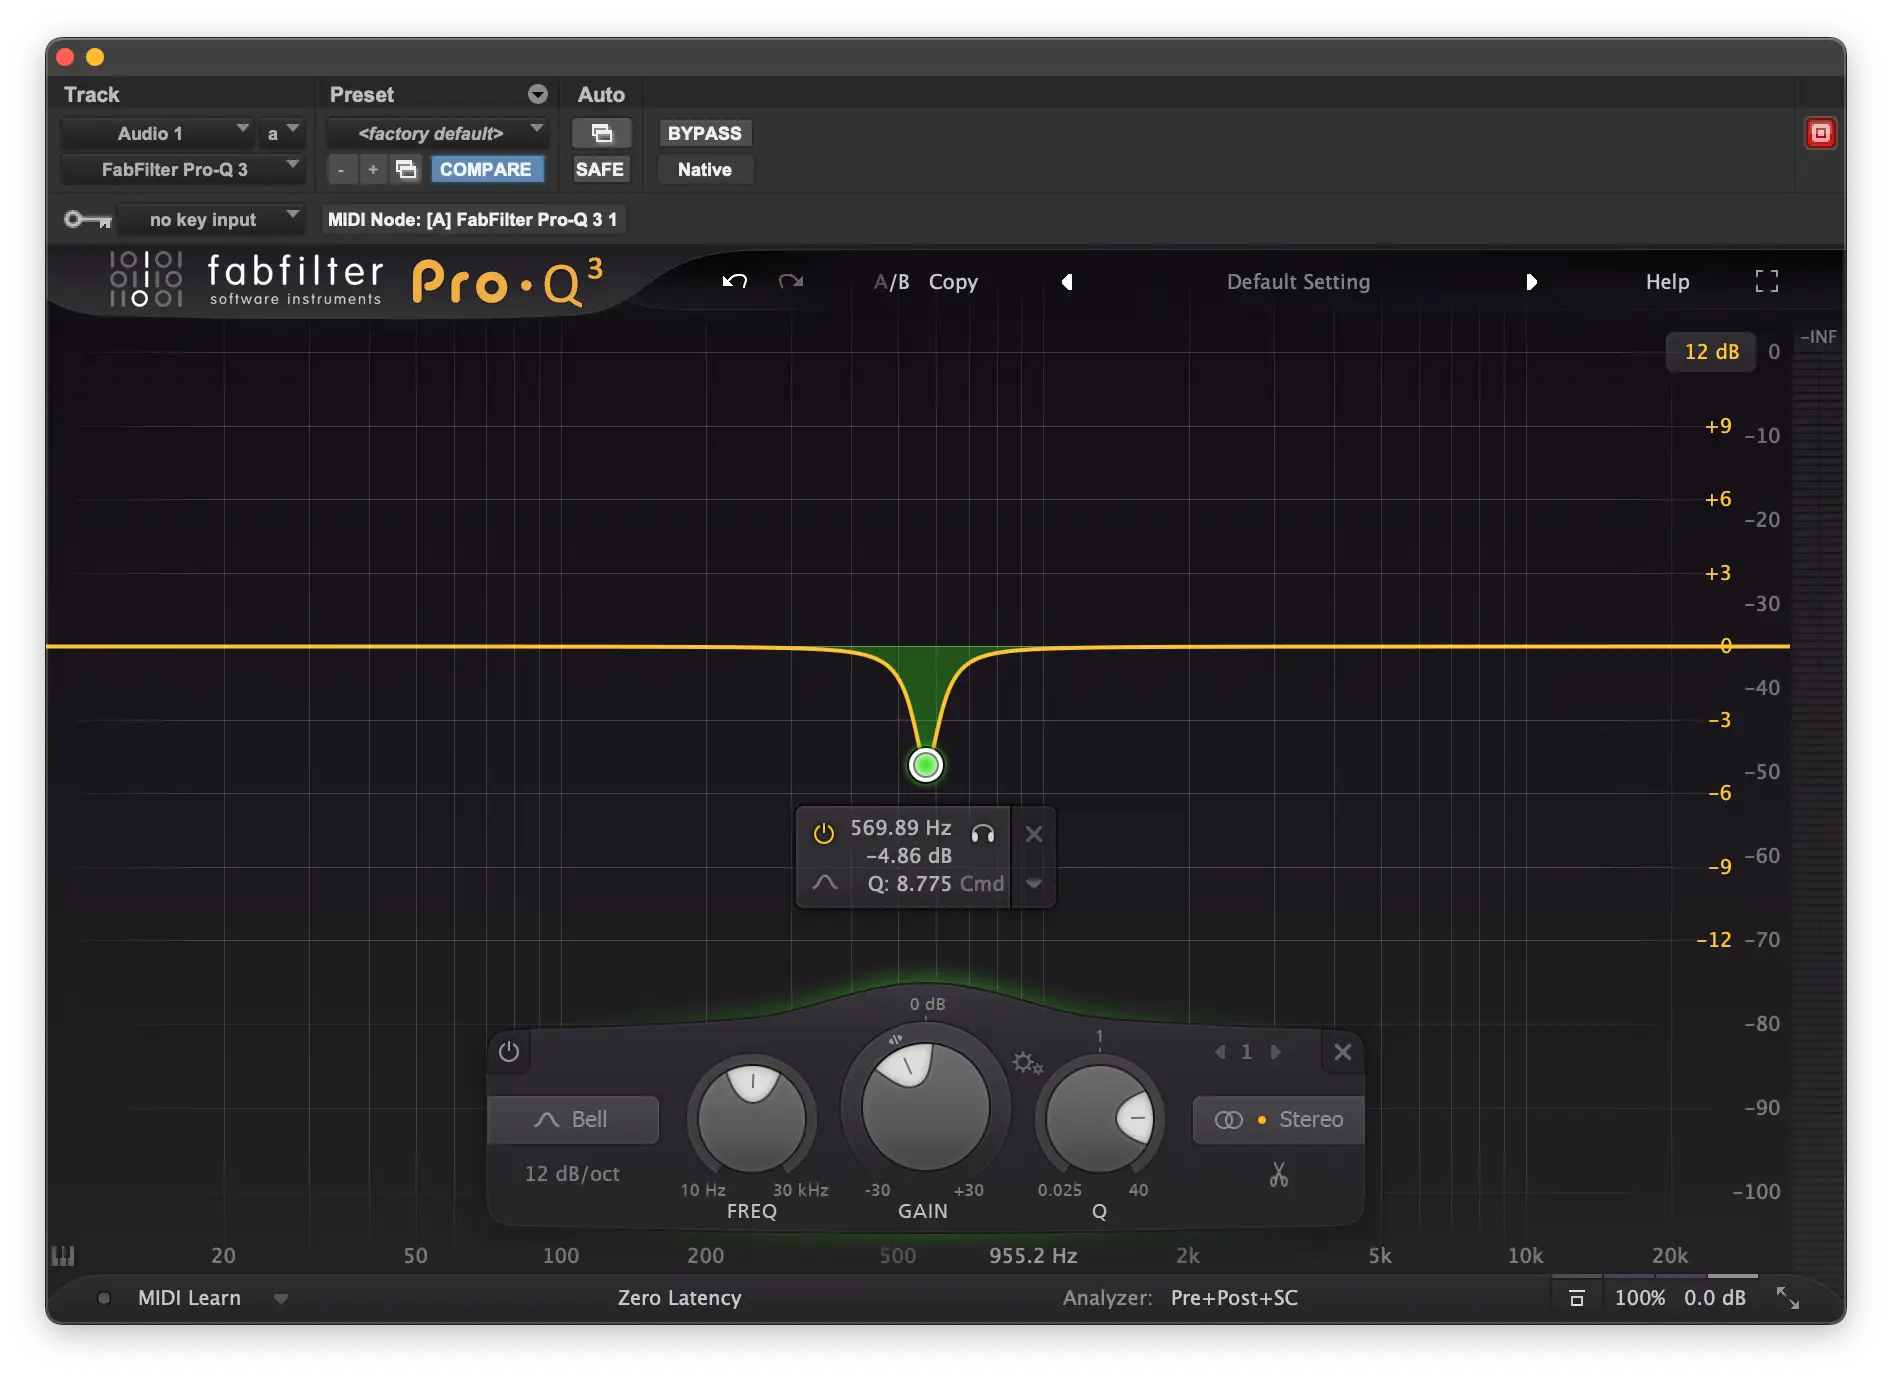Click the GAIN knob
This screenshot has width=1892, height=1378.
pos(925,1108)
